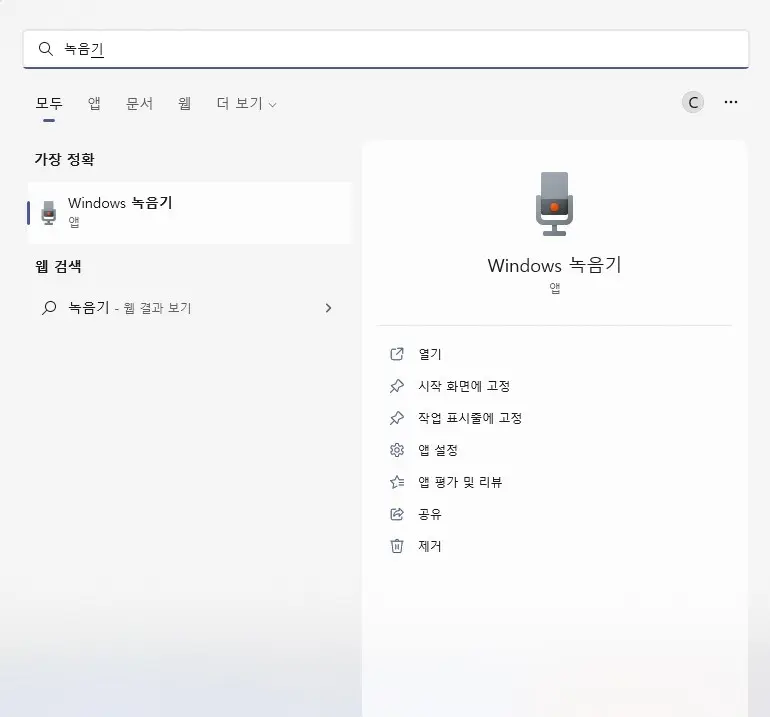This screenshot has height=717, width=770.
Task: Click the large Windows 녹음기 microphone icon
Action: (554, 204)
